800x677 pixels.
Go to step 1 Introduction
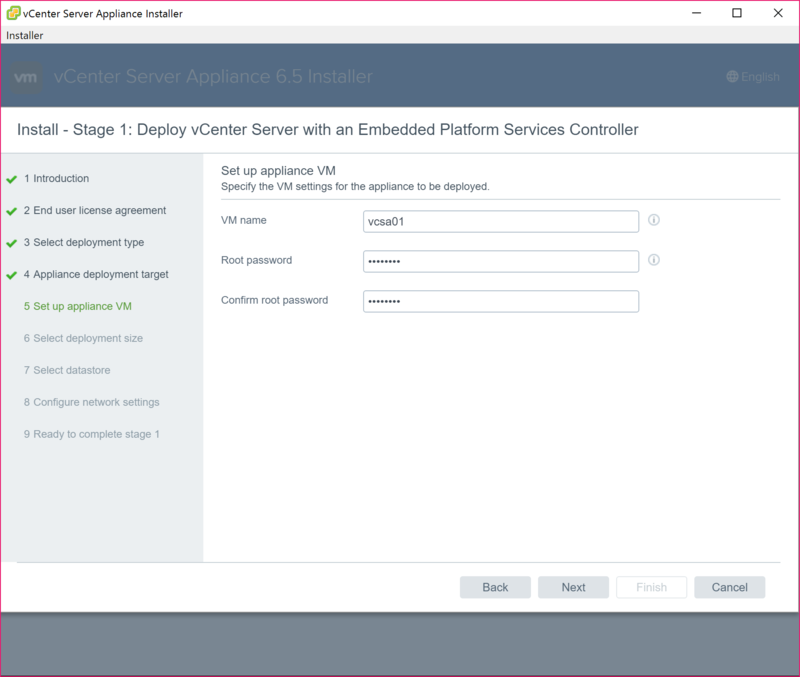pos(56,179)
